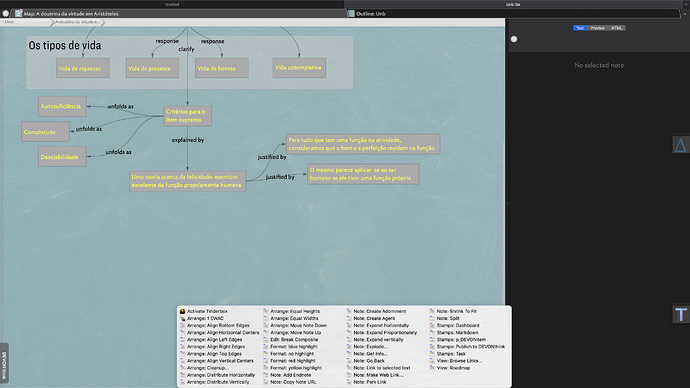The height and width of the screenshot is (388, 690).
Task: Click the Unb breadcrumb item
Action: tap(9, 22)
